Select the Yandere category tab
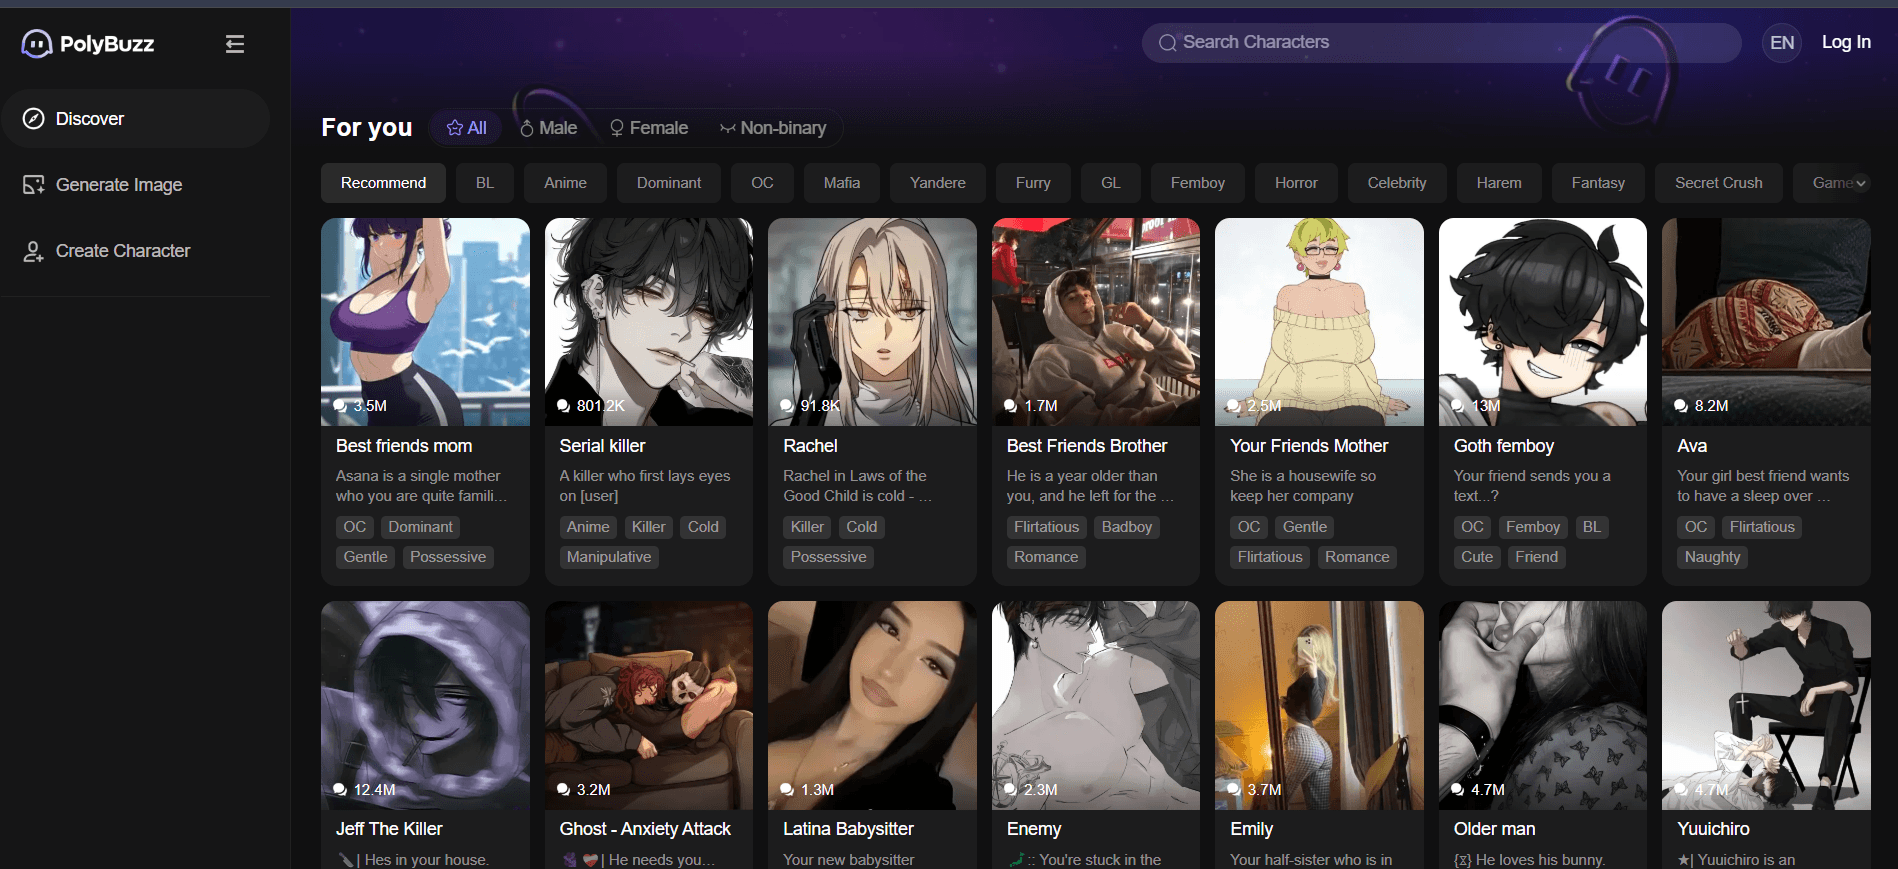This screenshot has height=869, width=1898. point(938,183)
